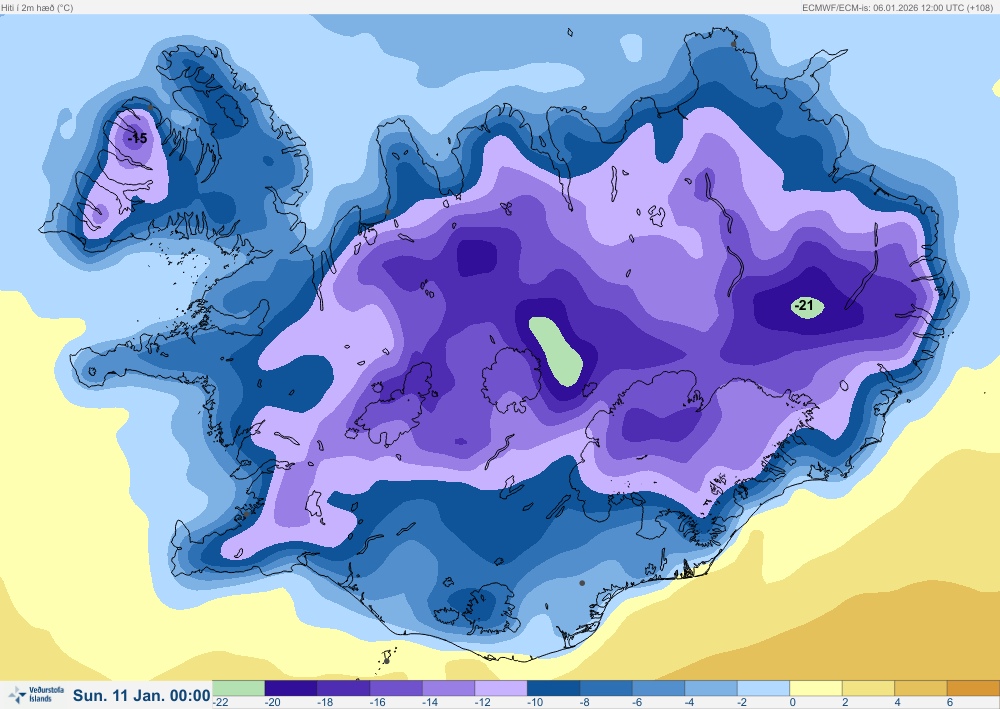
Task: Click the '-12' legend scale label
Action: [483, 703]
